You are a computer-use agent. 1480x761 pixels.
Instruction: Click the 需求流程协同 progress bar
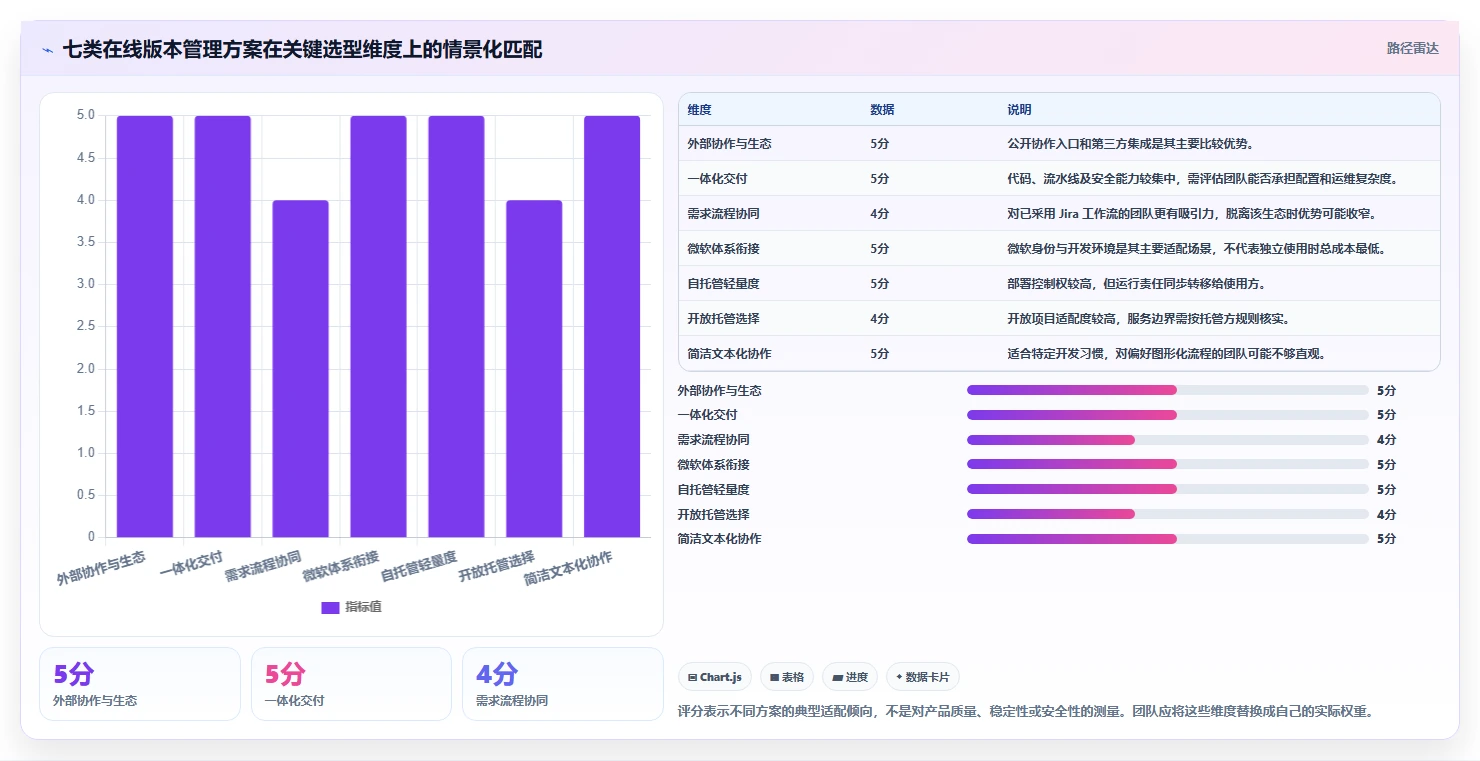(1167, 440)
